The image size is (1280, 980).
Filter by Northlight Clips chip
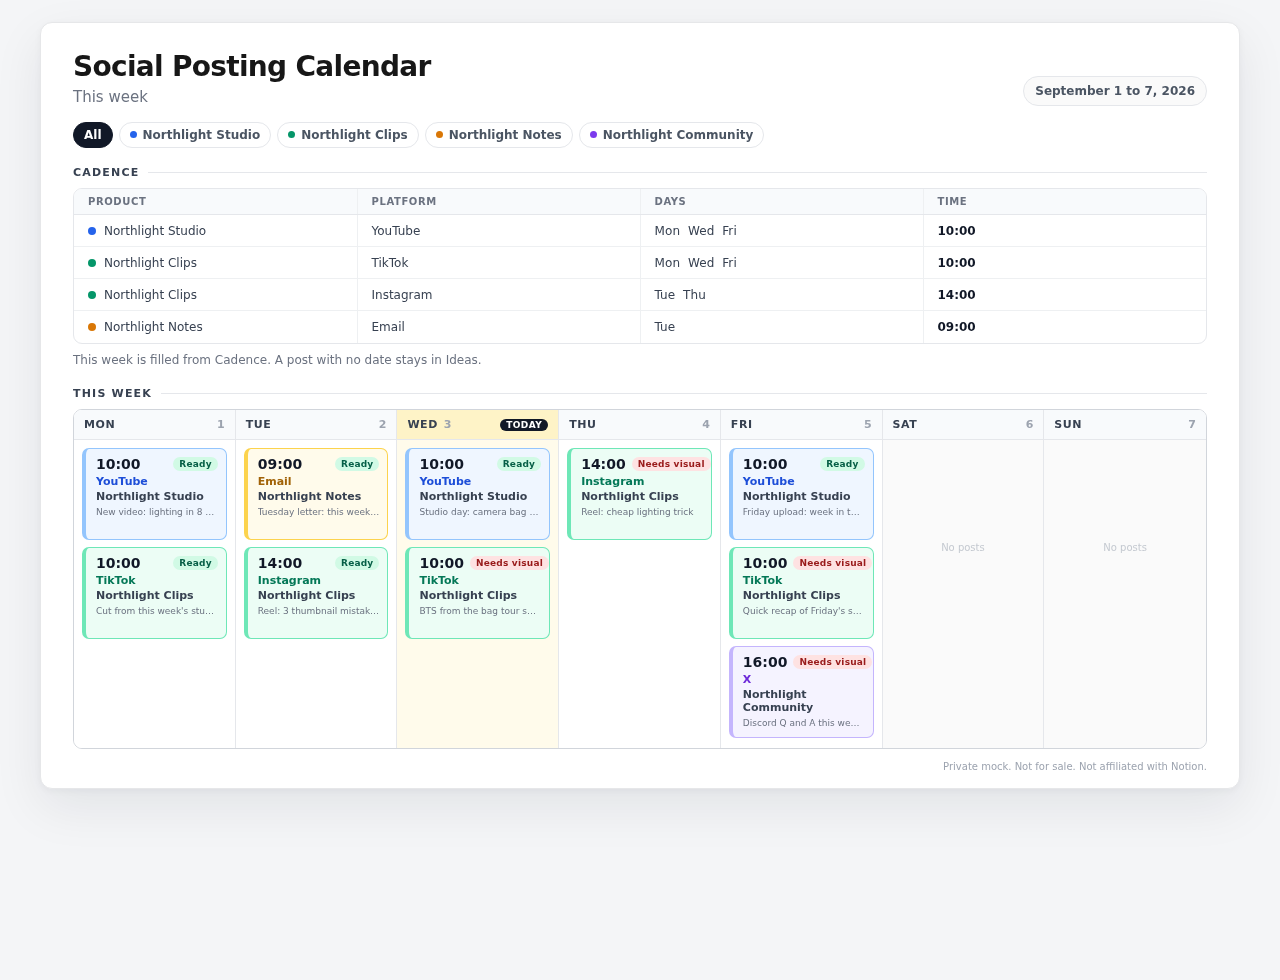coord(348,135)
